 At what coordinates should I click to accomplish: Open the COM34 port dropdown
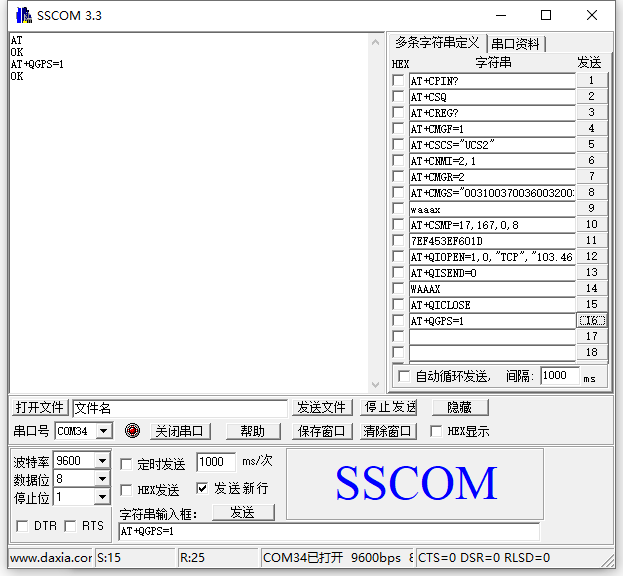tap(104, 431)
